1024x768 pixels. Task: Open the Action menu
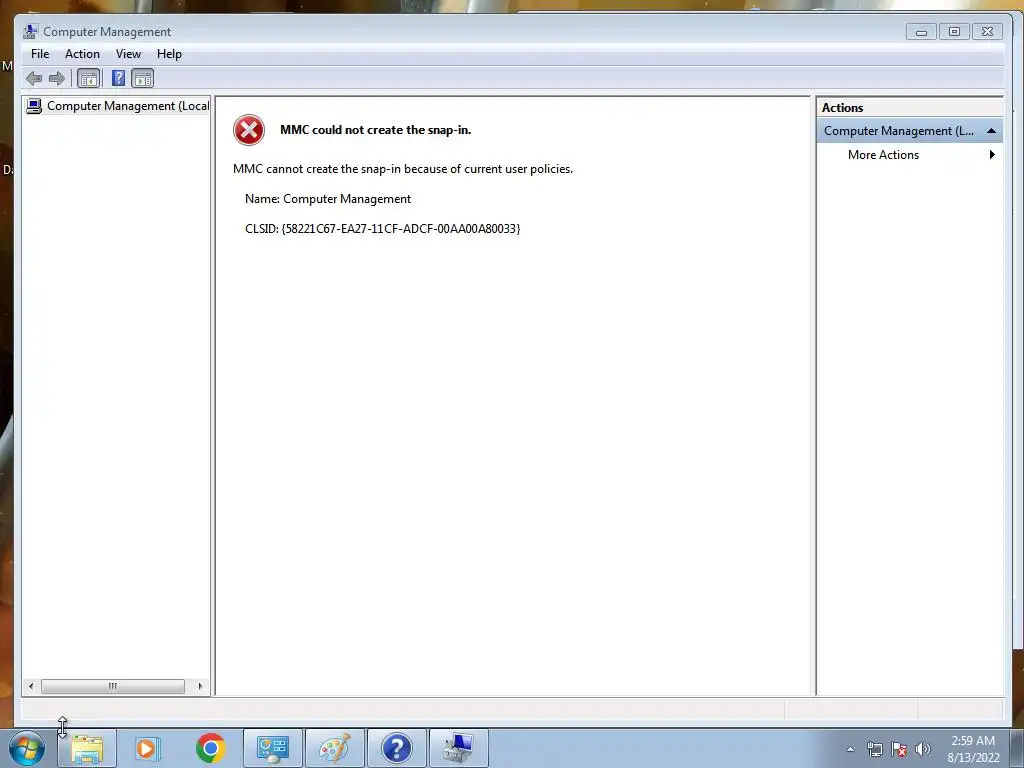[82, 54]
